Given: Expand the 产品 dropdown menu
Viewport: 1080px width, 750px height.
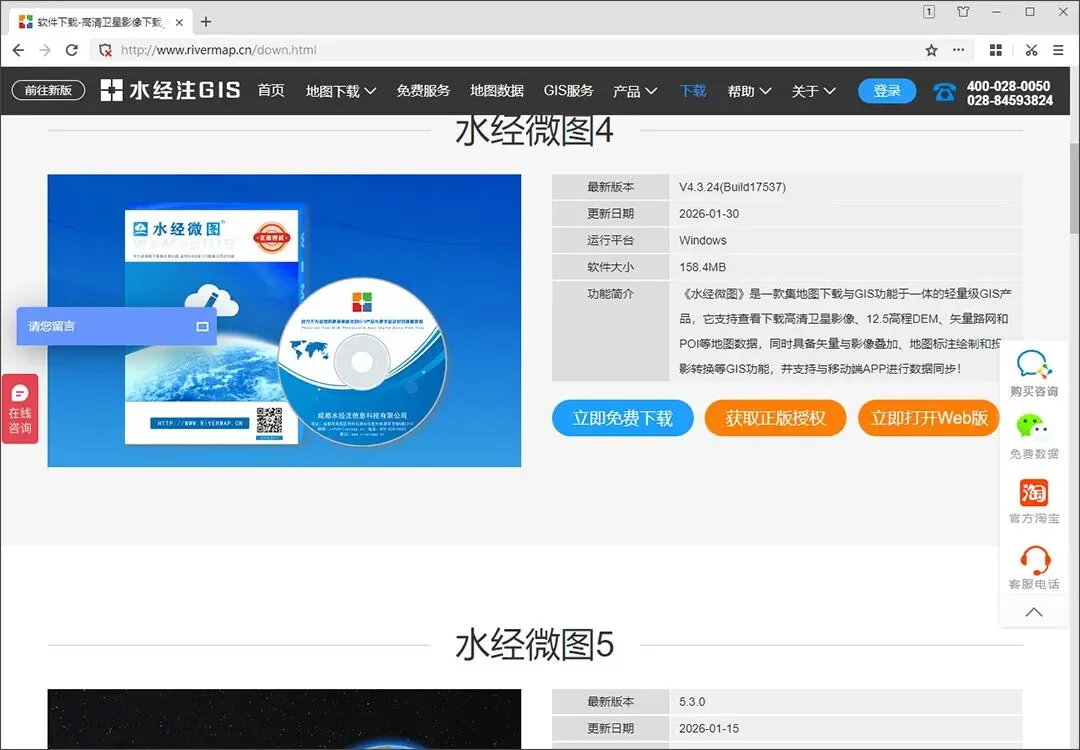Looking at the screenshot, I should click(635, 91).
